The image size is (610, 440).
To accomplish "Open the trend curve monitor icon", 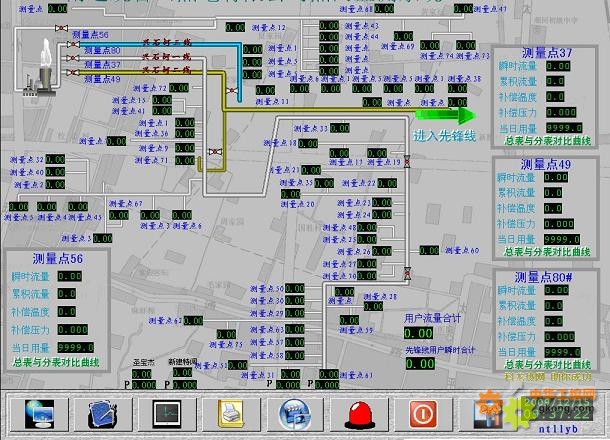I will 167,414.
